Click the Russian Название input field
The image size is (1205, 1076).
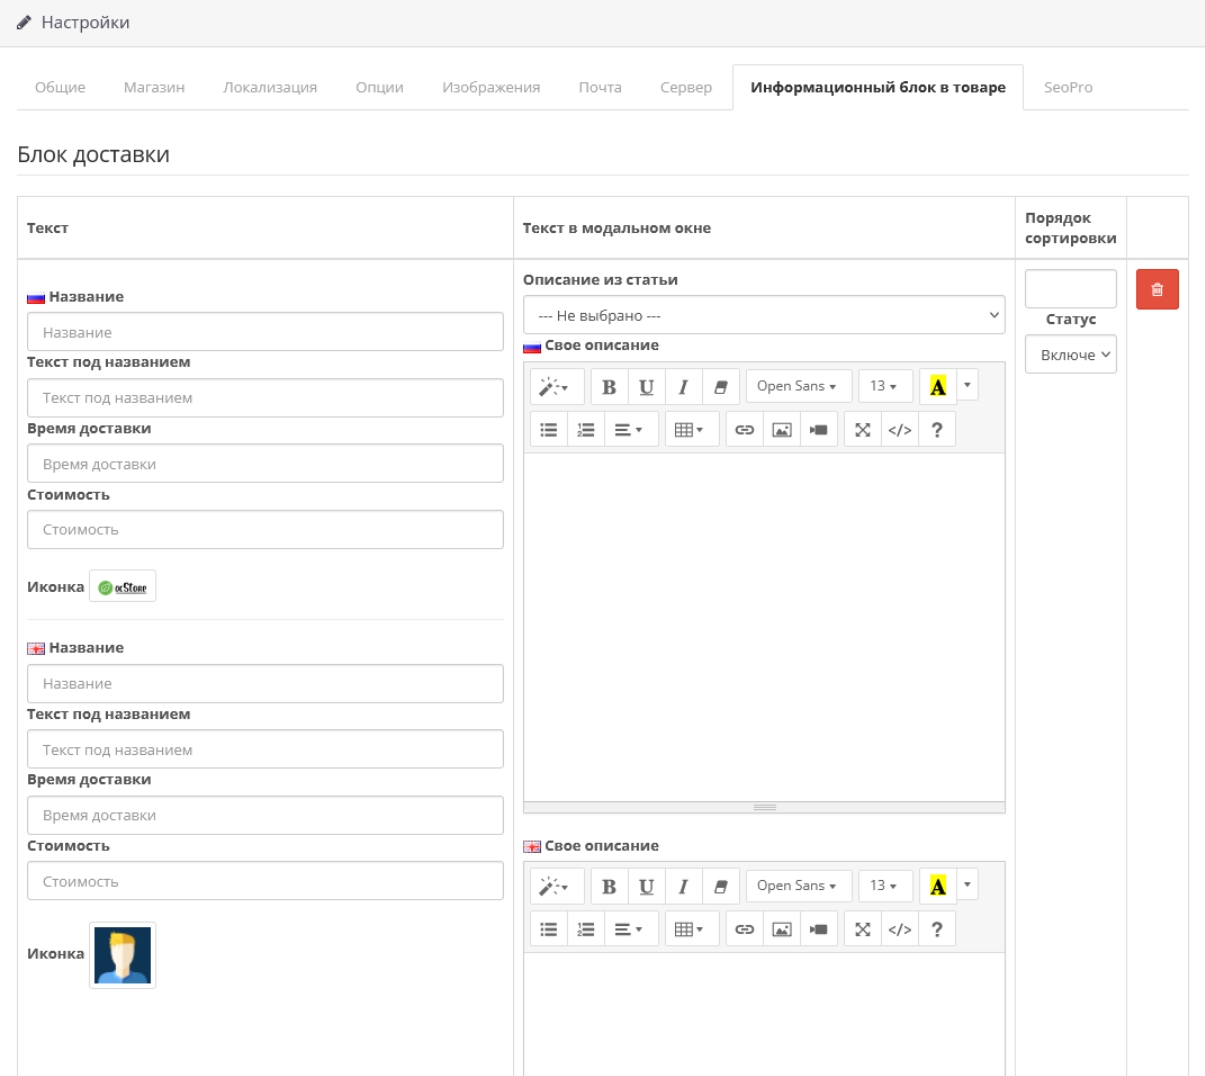pyautogui.click(x=265, y=332)
